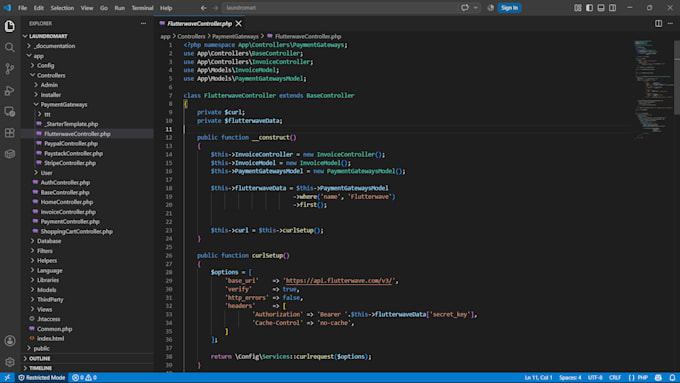This screenshot has height=383, width=680.
Task: Open the Run and Debug view
Action: pyautogui.click(x=10, y=90)
